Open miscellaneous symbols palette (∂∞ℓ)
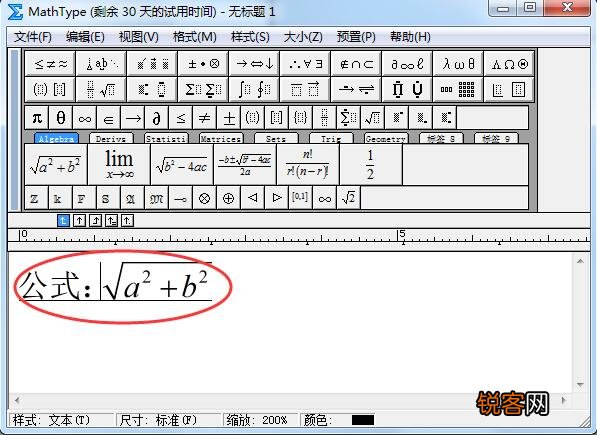597x435 pixels. (x=407, y=64)
